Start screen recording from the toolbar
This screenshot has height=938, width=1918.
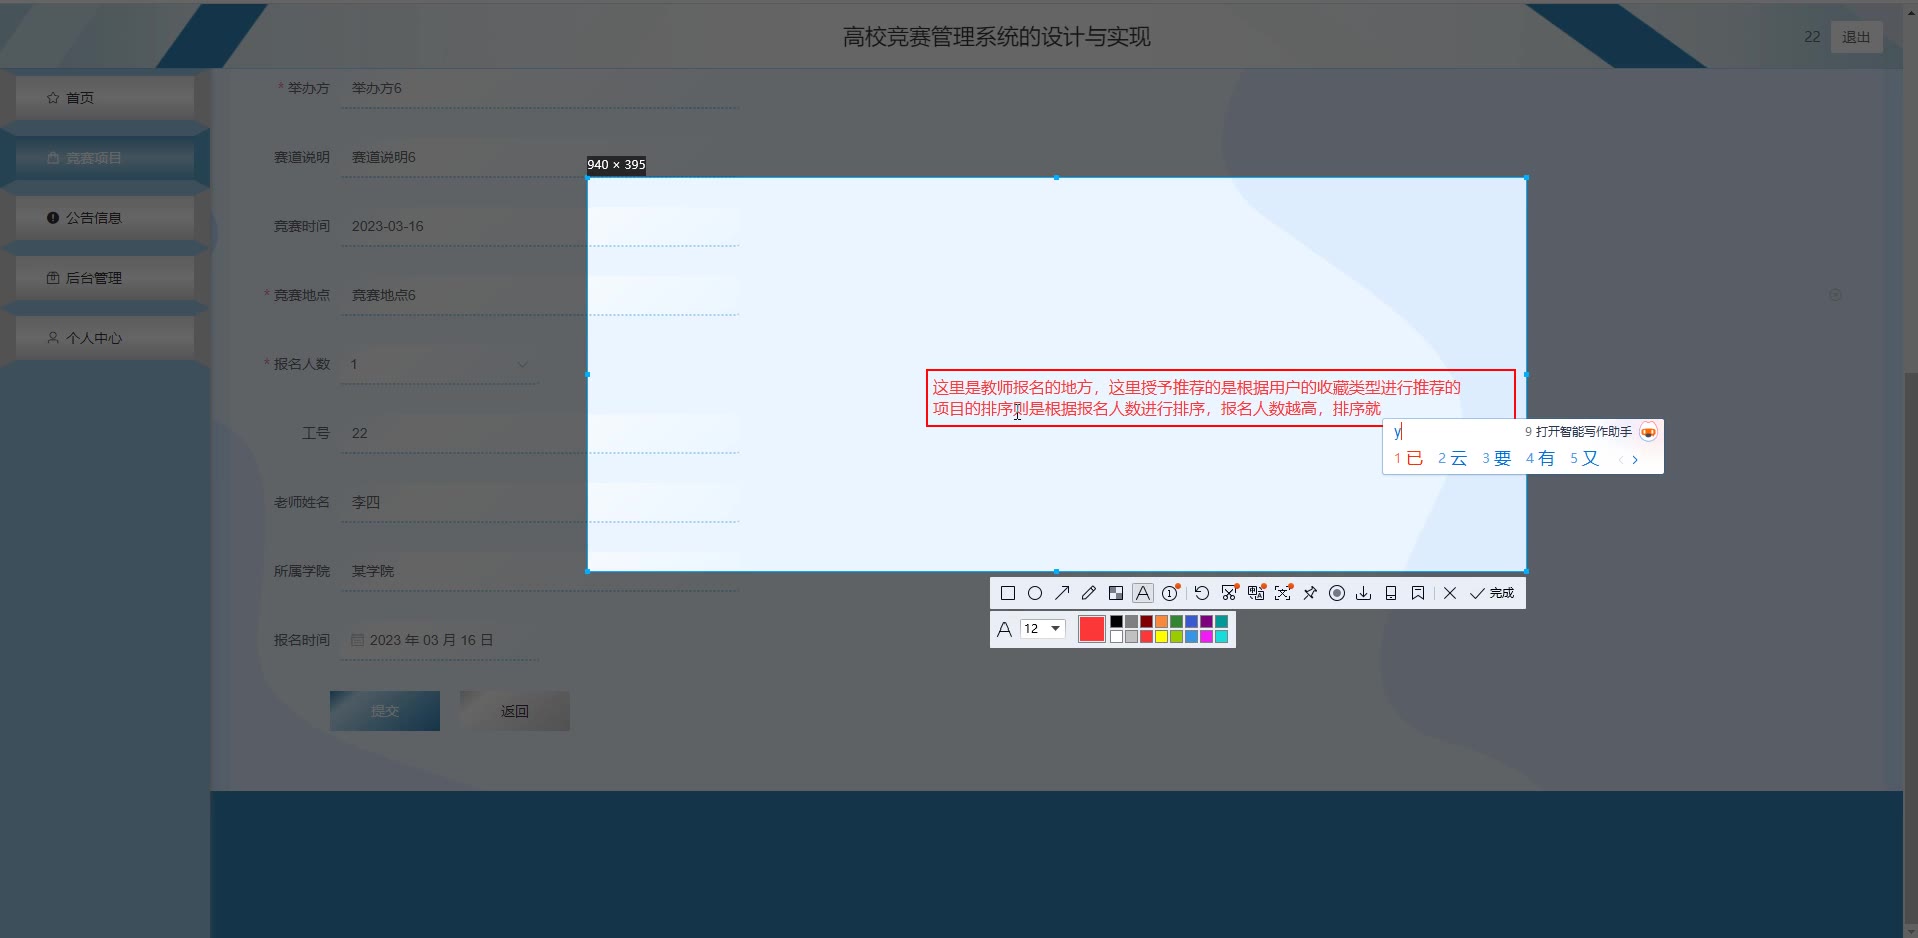(x=1337, y=593)
